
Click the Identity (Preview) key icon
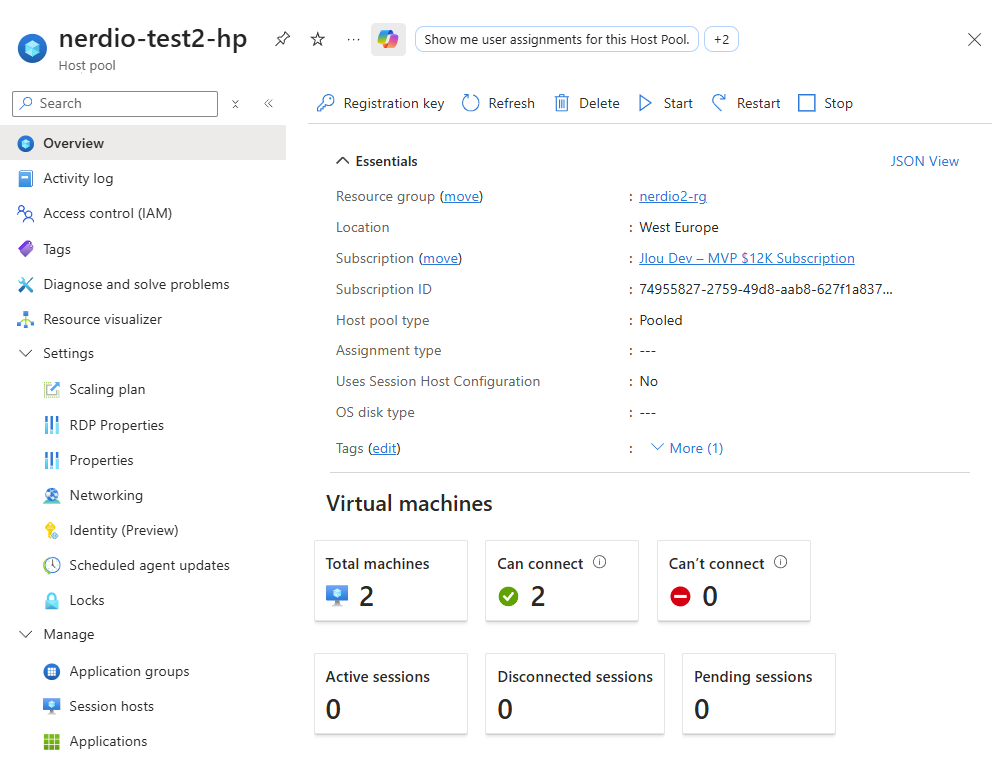(51, 530)
